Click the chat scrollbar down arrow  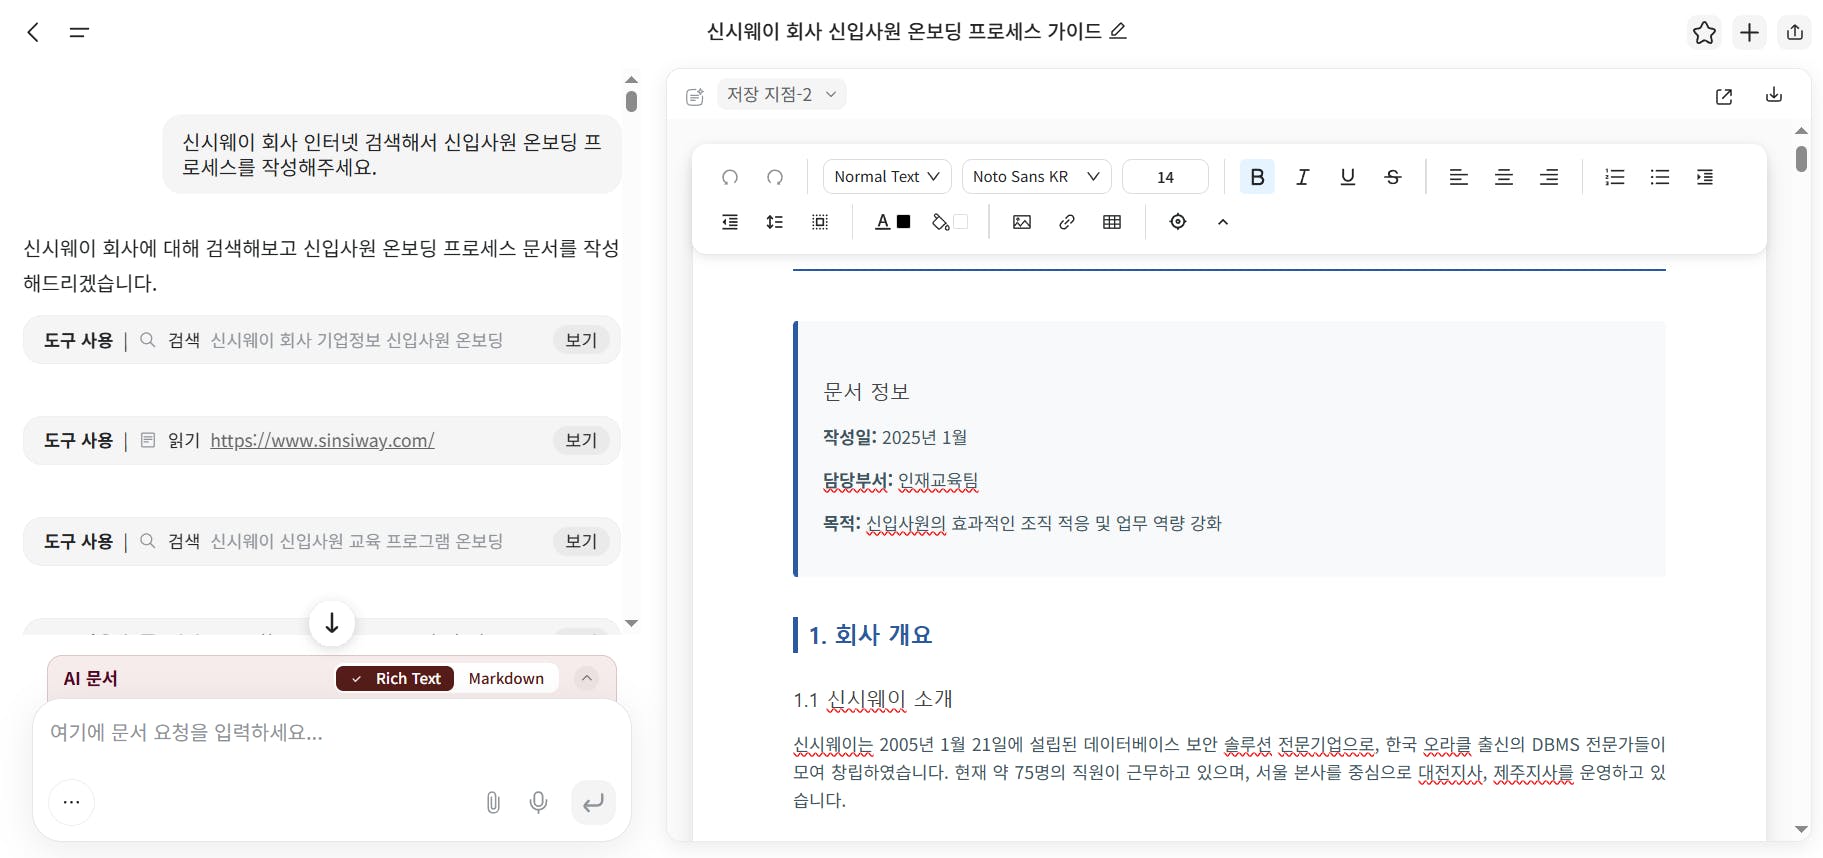pyautogui.click(x=631, y=623)
